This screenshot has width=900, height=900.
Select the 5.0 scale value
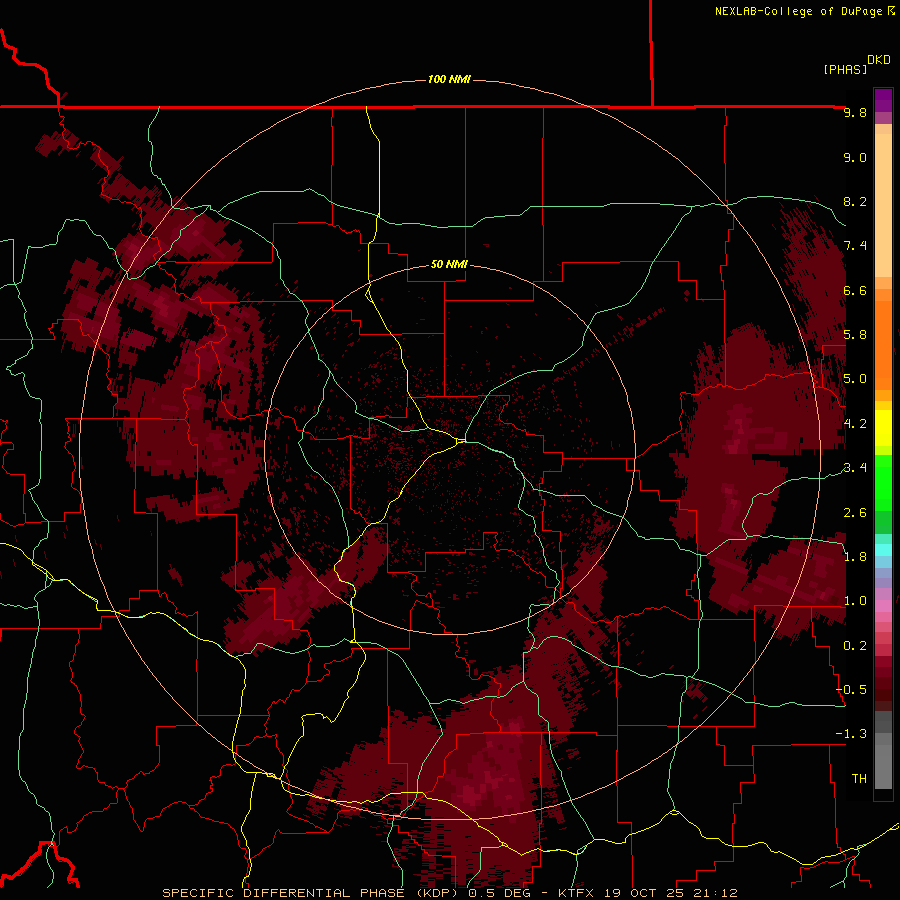pyautogui.click(x=855, y=379)
